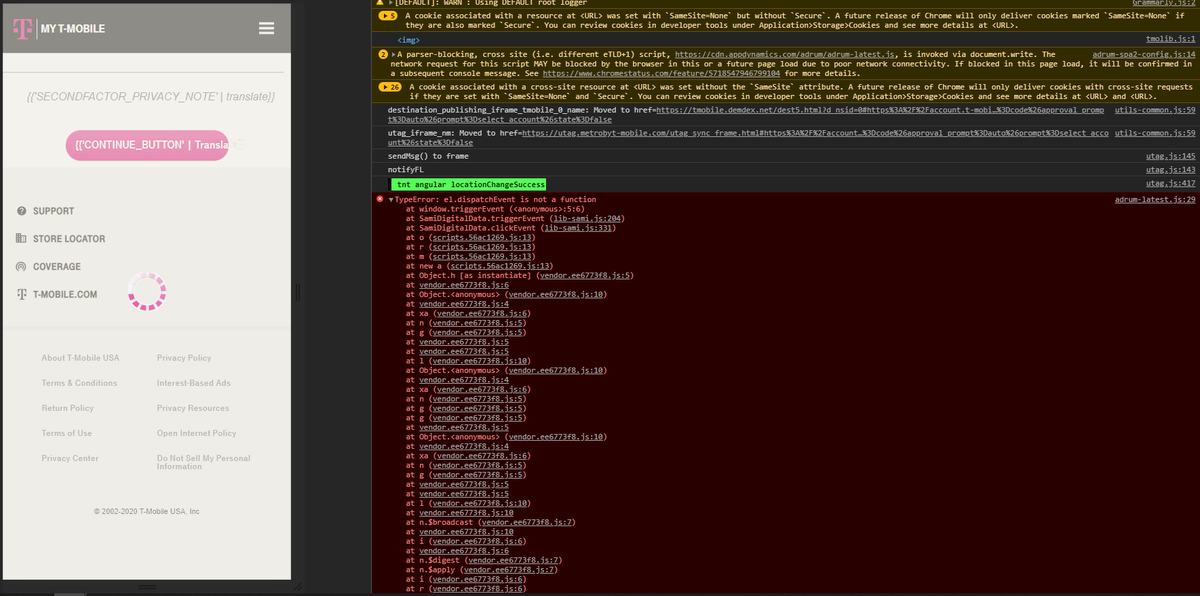1200x596 pixels.
Task: Open Terms & Conditions footer link
Action: (x=79, y=383)
